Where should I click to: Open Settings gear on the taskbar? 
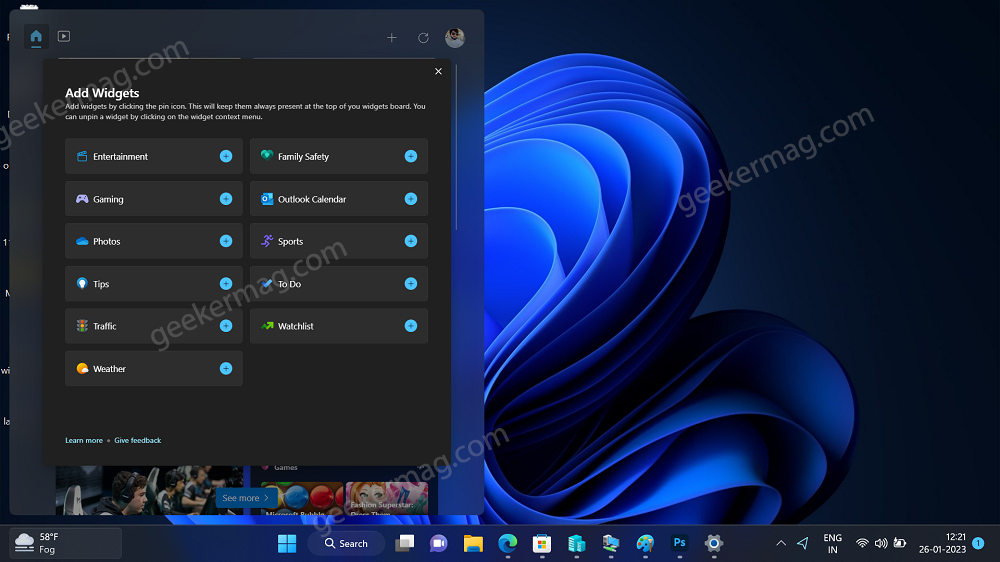pyautogui.click(x=714, y=544)
